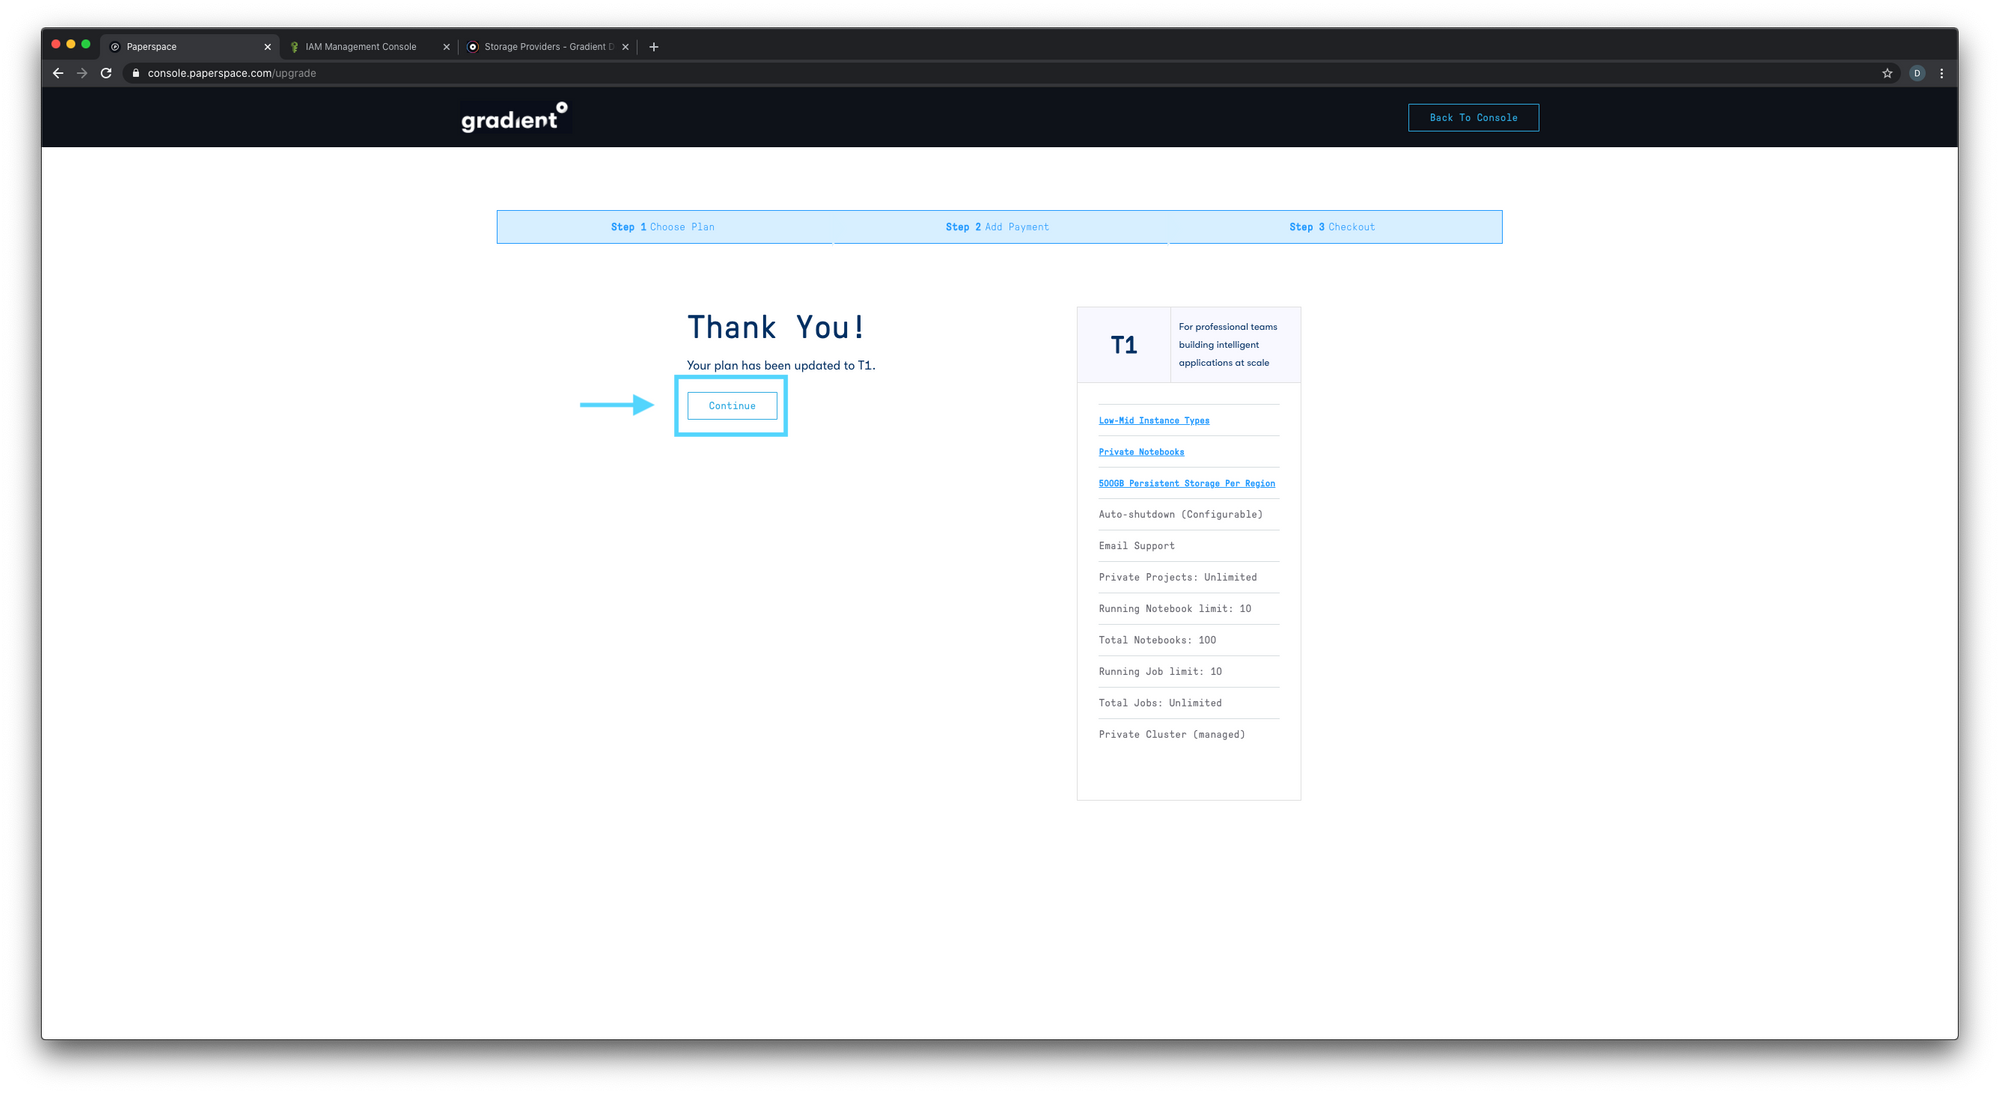Open a new tab with plus icon
Screen dimensions: 2000x1095
coord(654,47)
